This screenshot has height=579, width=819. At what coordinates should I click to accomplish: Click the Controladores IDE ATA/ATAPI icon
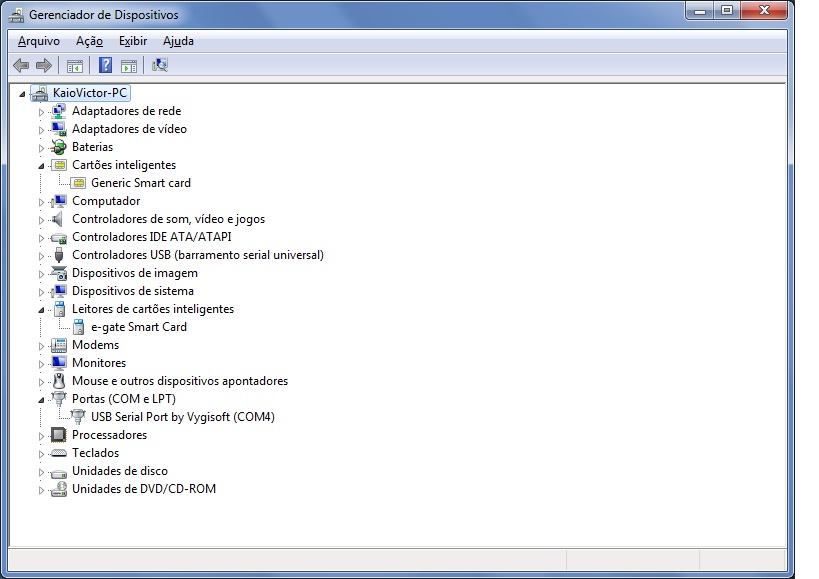coord(58,238)
